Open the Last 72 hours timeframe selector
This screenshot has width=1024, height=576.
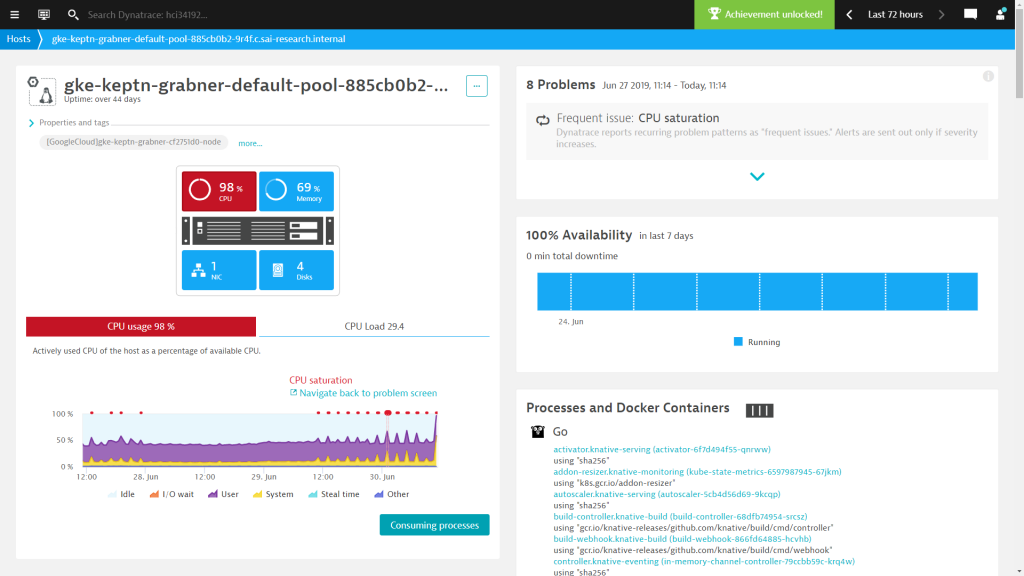pos(894,15)
